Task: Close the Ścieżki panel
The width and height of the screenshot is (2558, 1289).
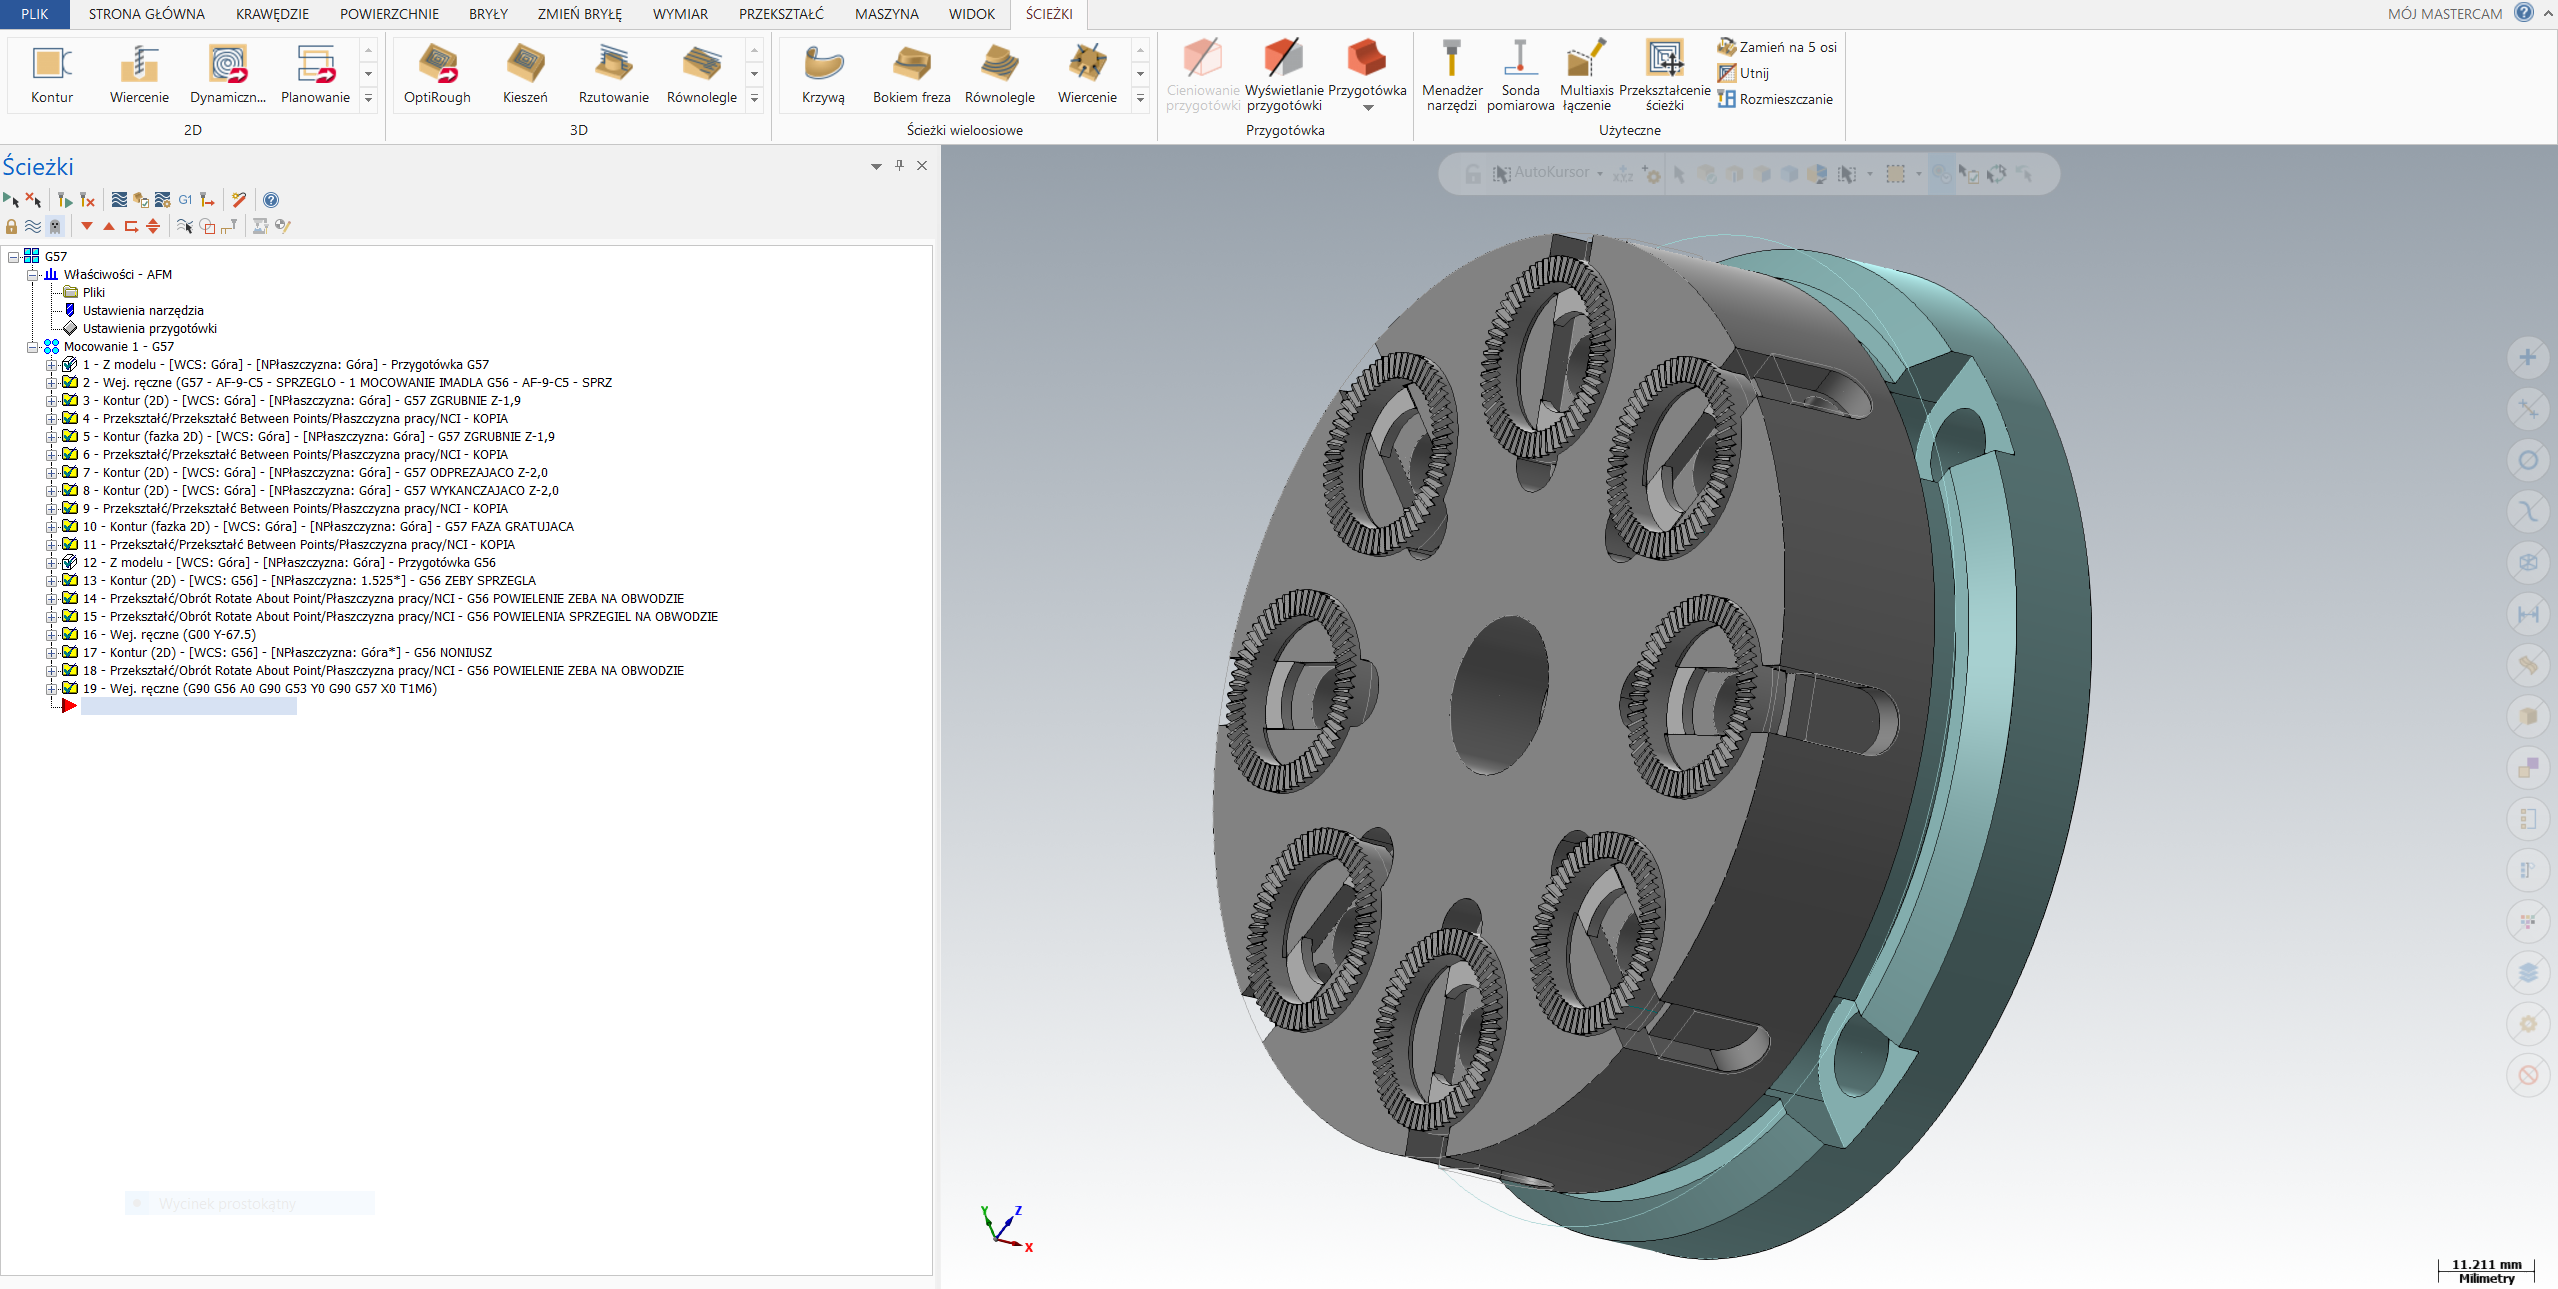Action: (922, 166)
